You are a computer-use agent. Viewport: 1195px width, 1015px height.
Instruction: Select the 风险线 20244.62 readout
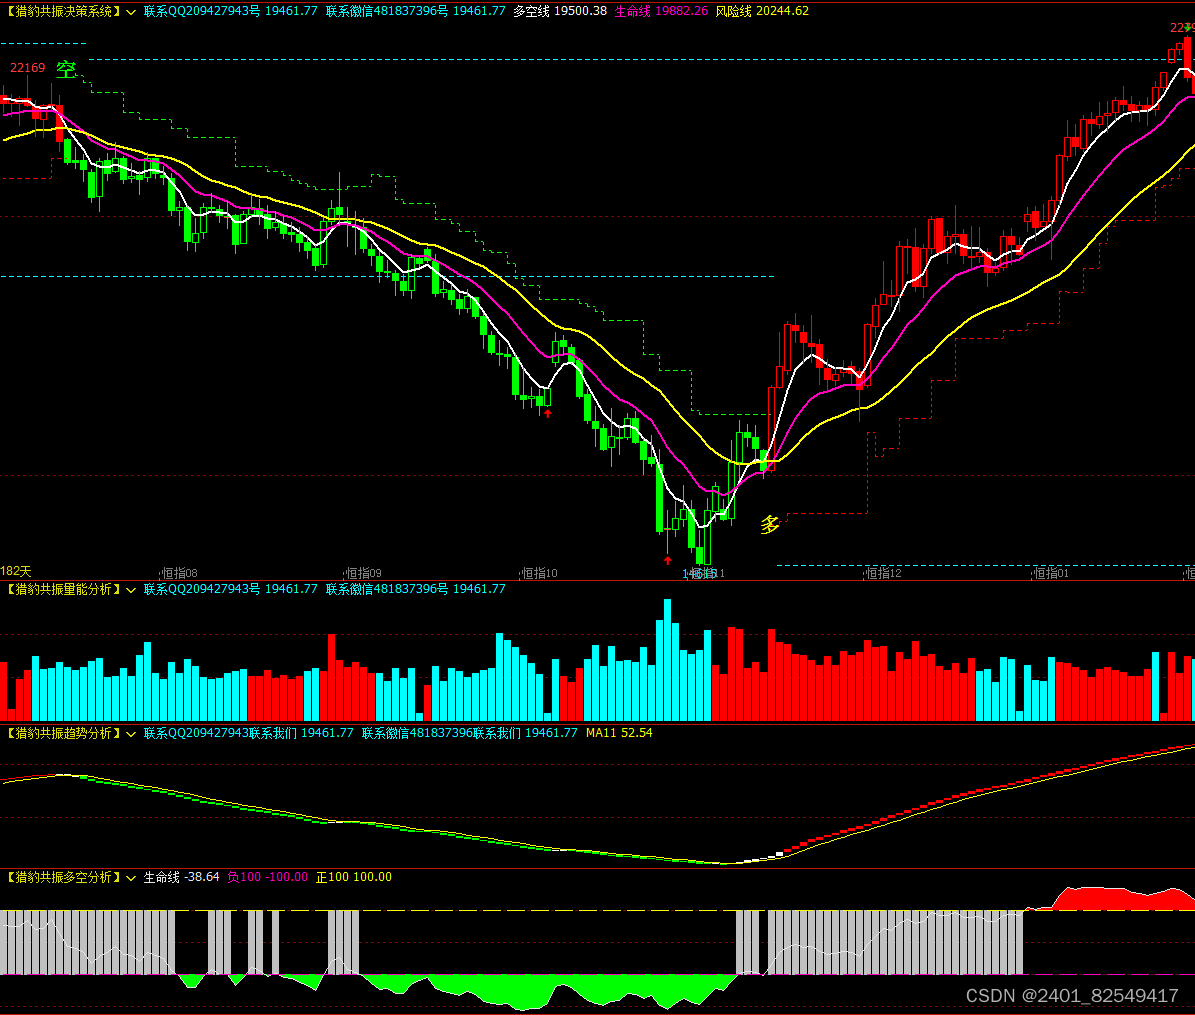coord(762,11)
